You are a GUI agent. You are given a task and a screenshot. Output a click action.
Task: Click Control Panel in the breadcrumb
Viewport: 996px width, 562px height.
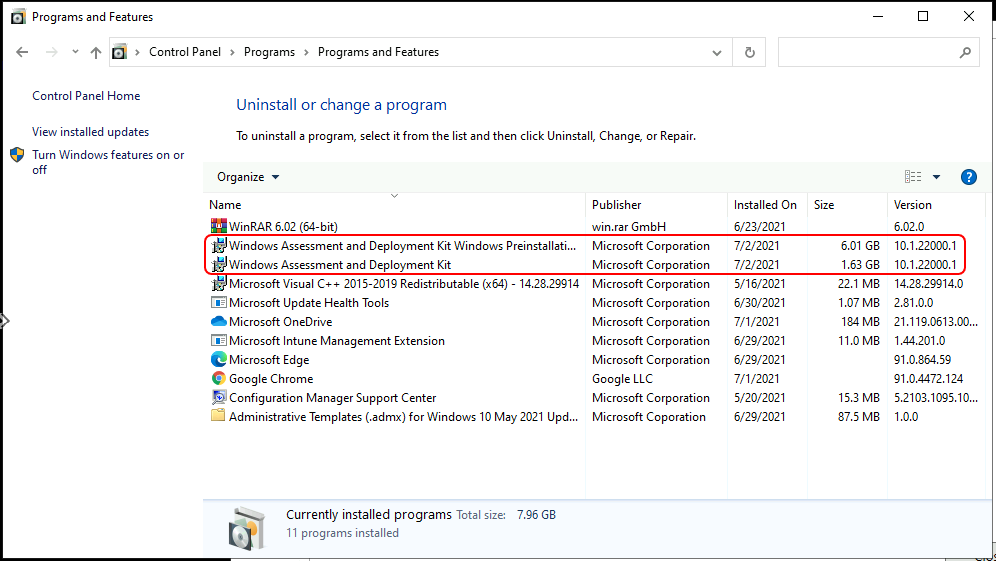pos(185,52)
